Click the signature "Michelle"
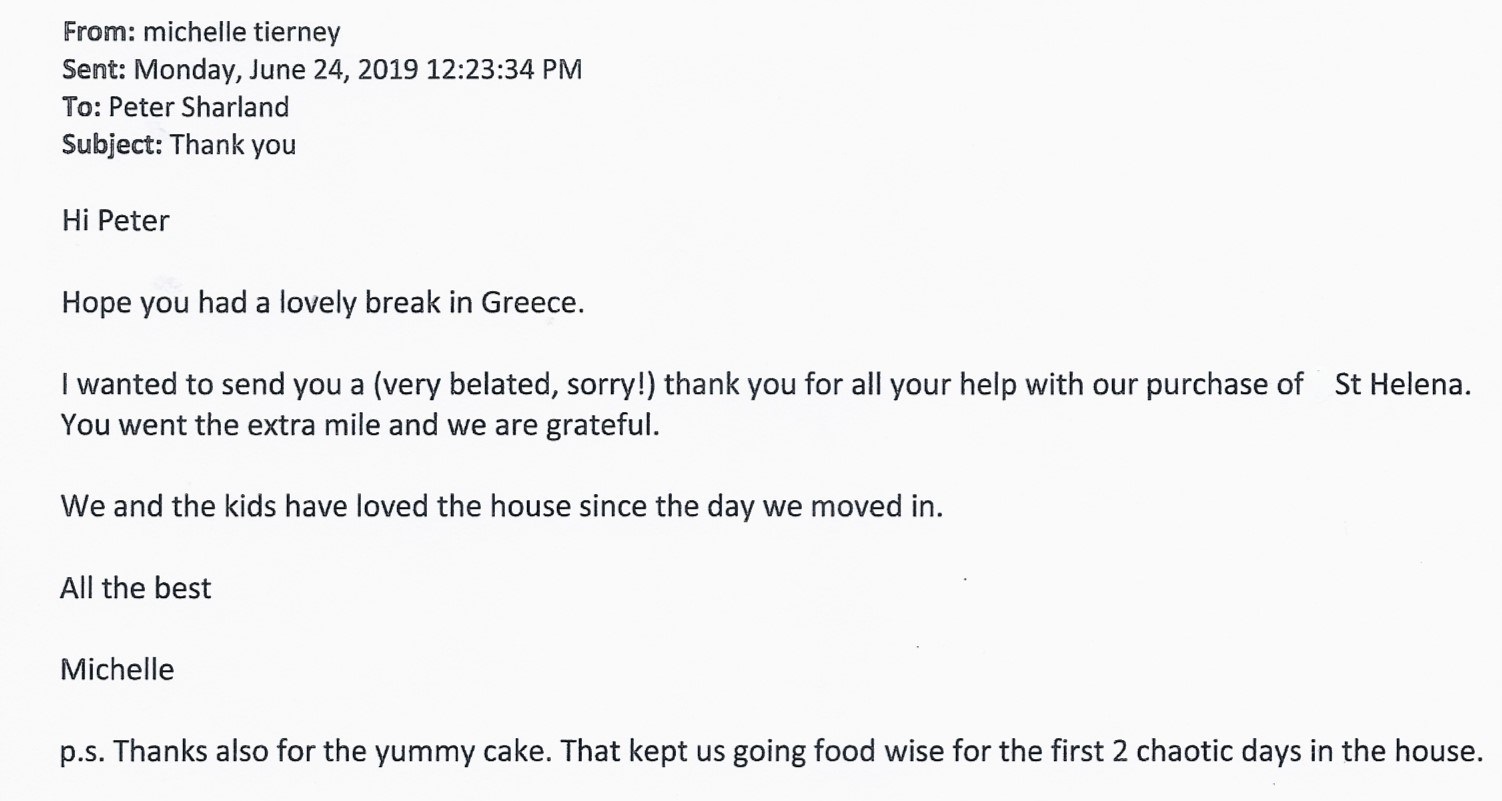Image resolution: width=1502 pixels, height=801 pixels. (x=117, y=668)
